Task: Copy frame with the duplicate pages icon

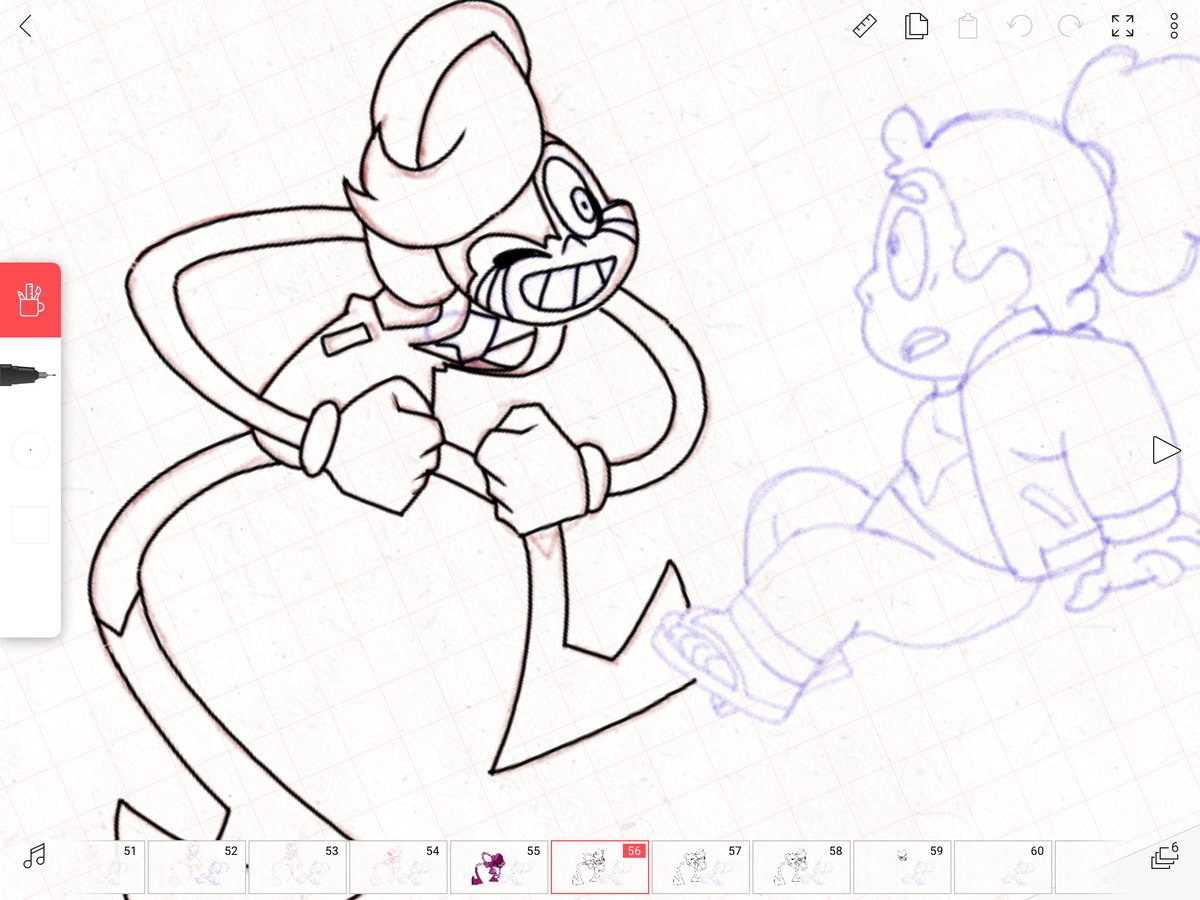Action: (x=916, y=26)
